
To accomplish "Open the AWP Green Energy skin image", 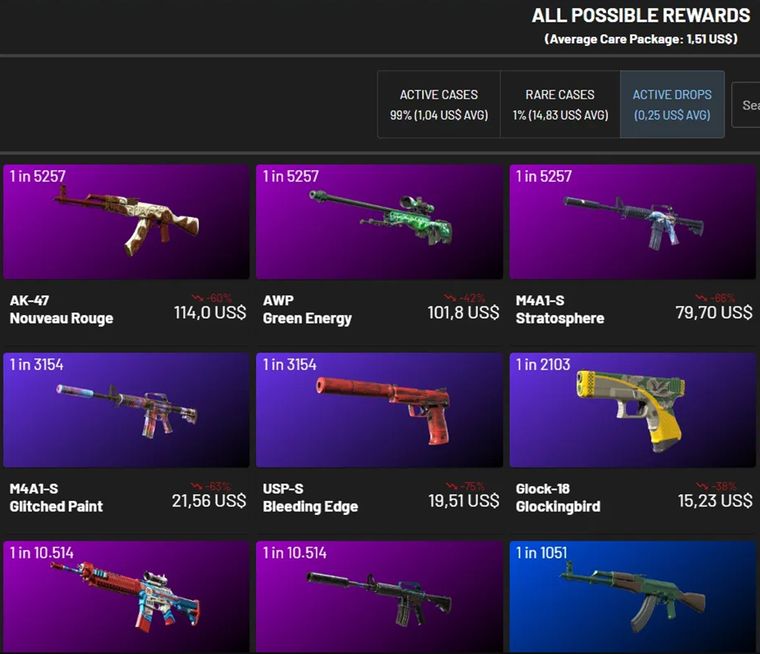I will pos(379,222).
